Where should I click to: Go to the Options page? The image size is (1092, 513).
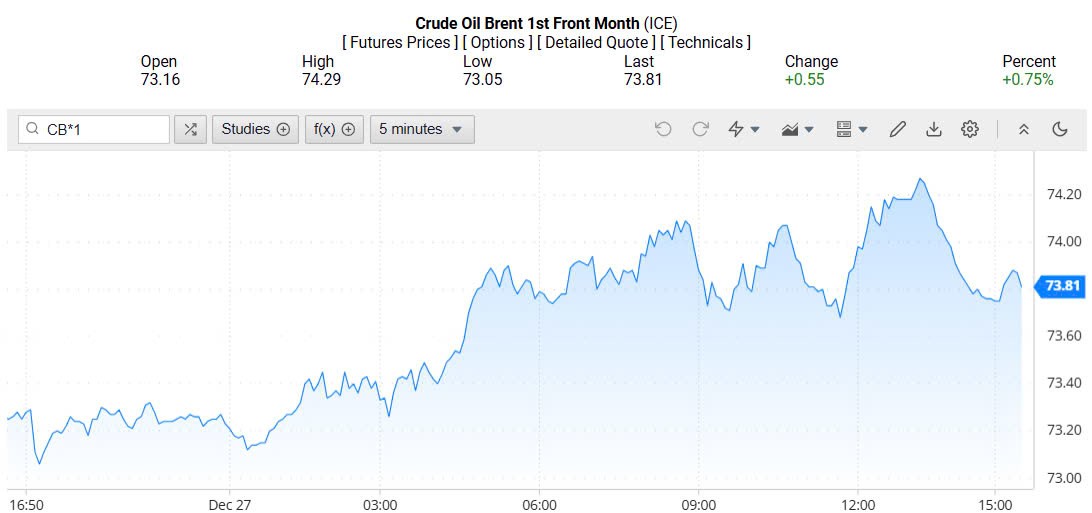point(498,43)
